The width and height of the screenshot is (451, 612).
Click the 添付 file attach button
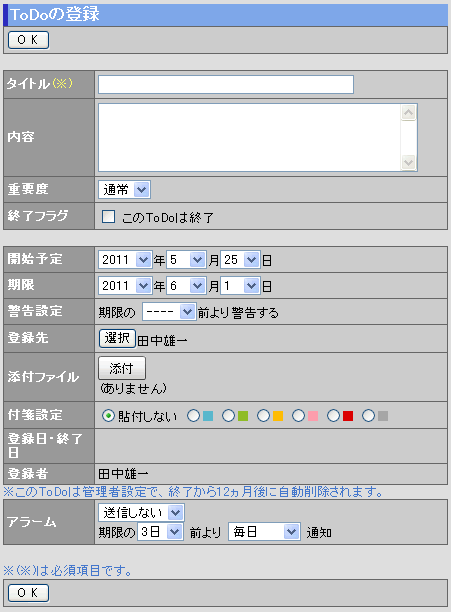[122, 368]
